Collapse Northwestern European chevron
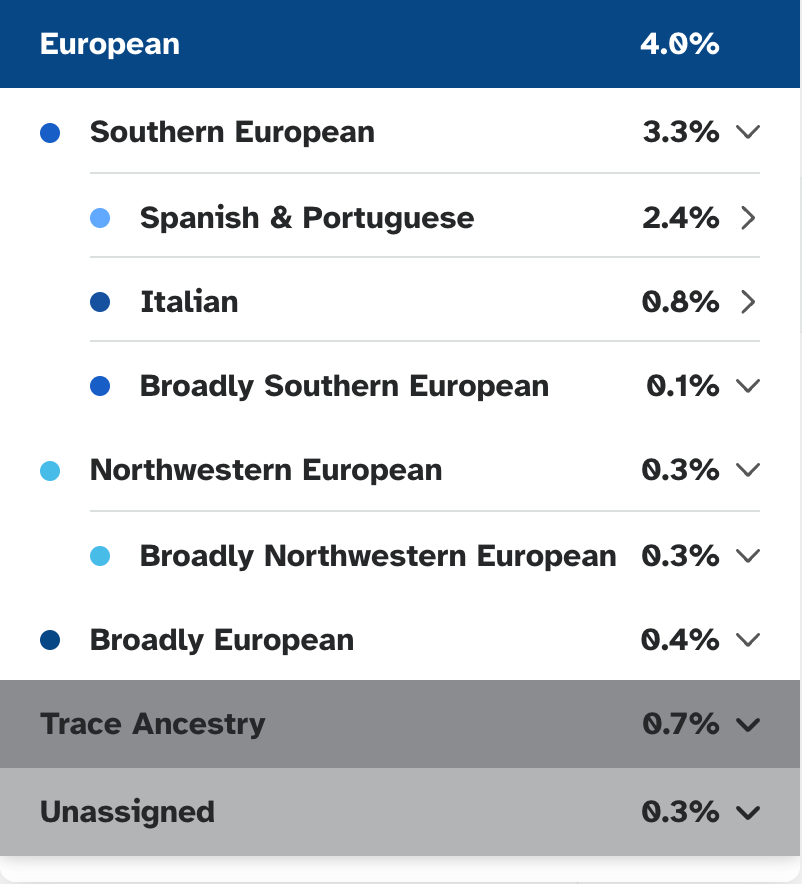This screenshot has width=802, height=884. coord(748,470)
